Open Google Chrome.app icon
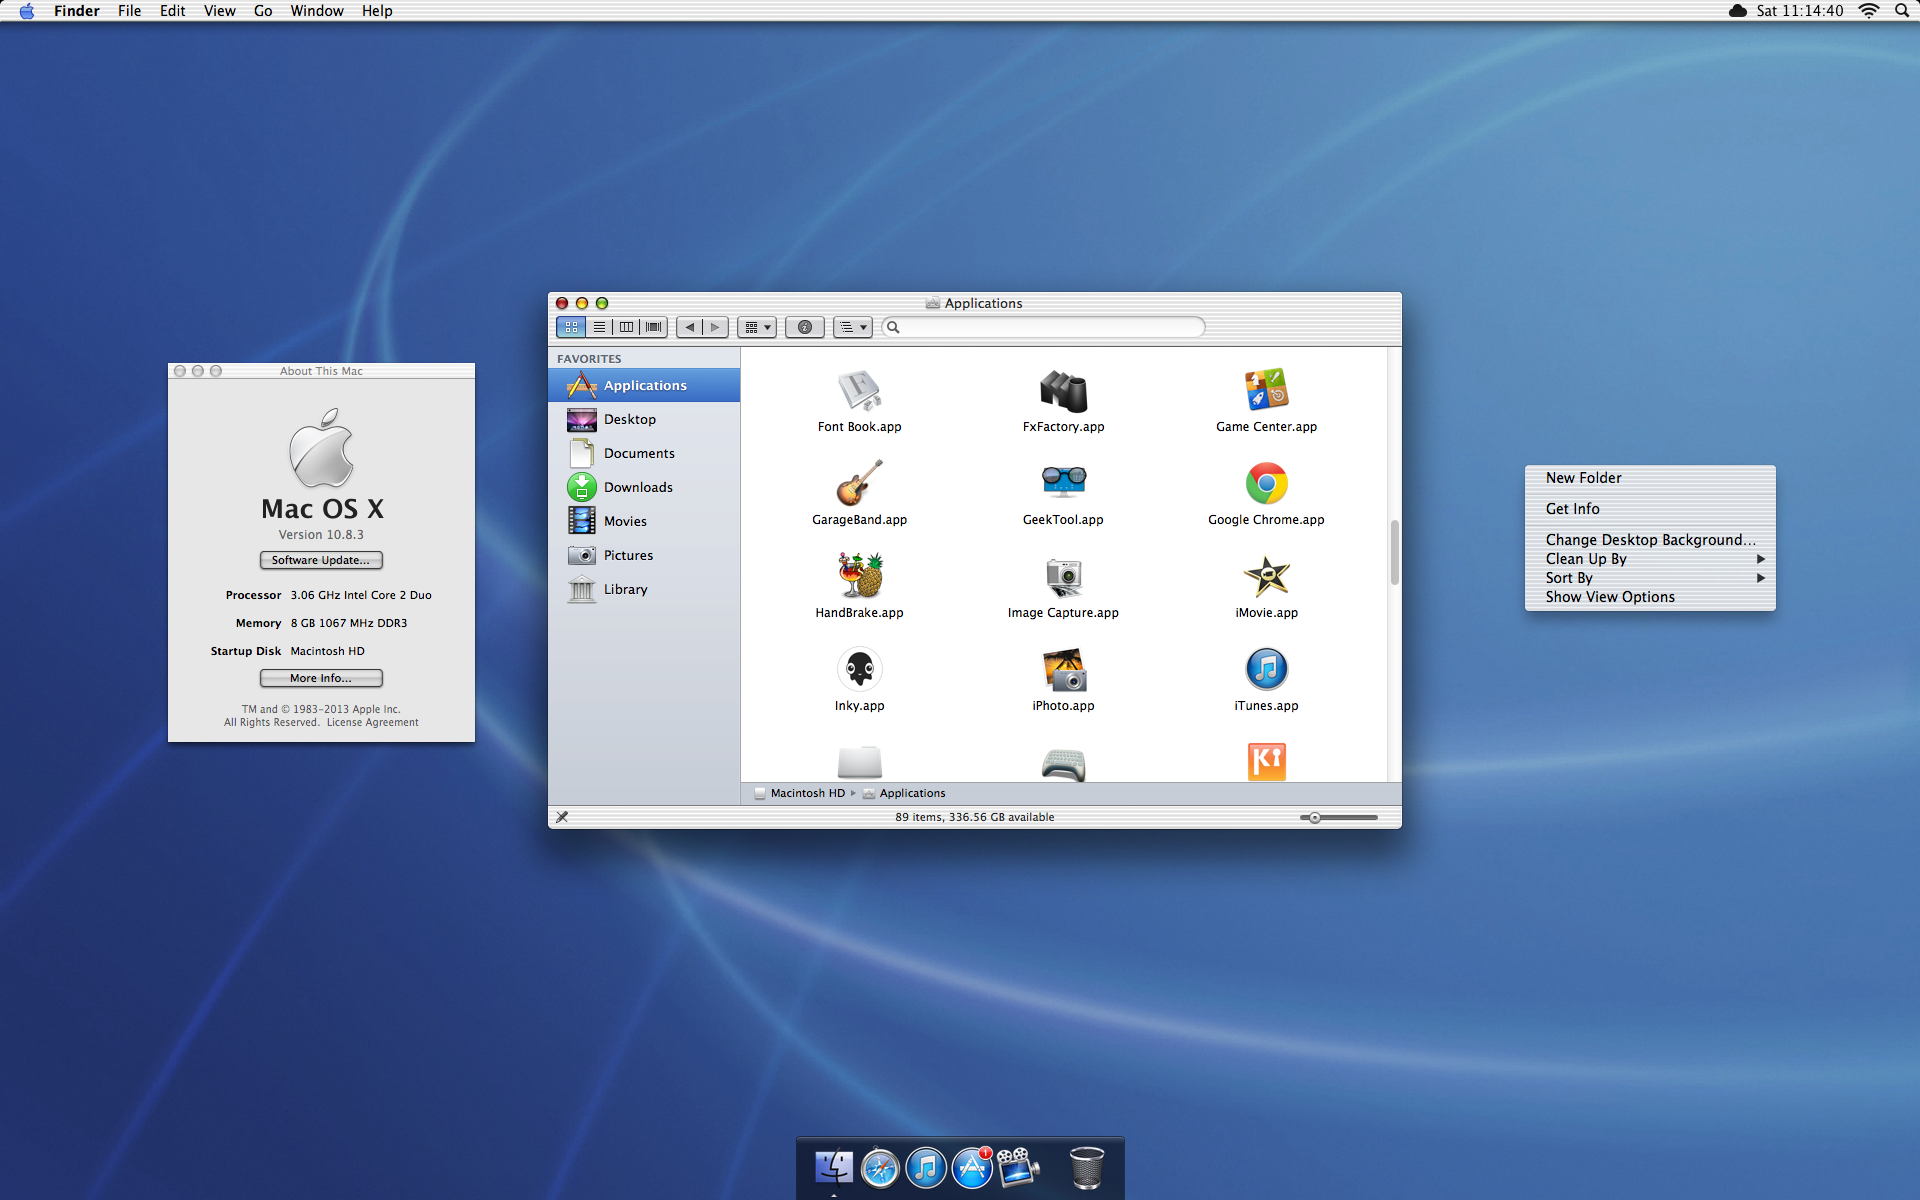Viewport: 1920px width, 1200px height. pos(1266,483)
